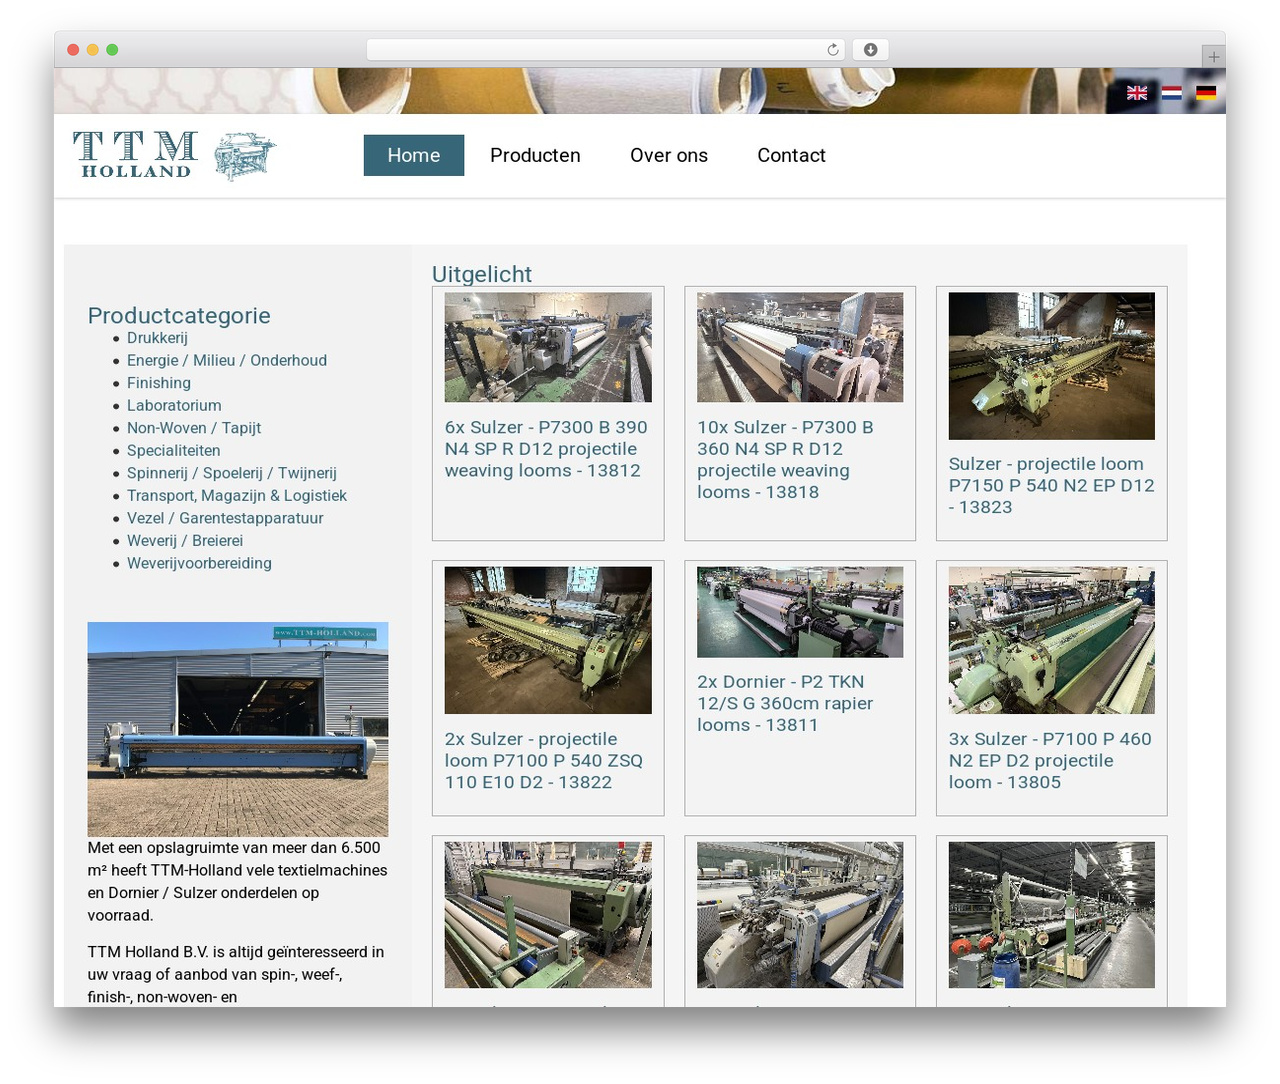
Task: Open 2x Dornier P2 TKN listing 13811
Action: pos(785,703)
